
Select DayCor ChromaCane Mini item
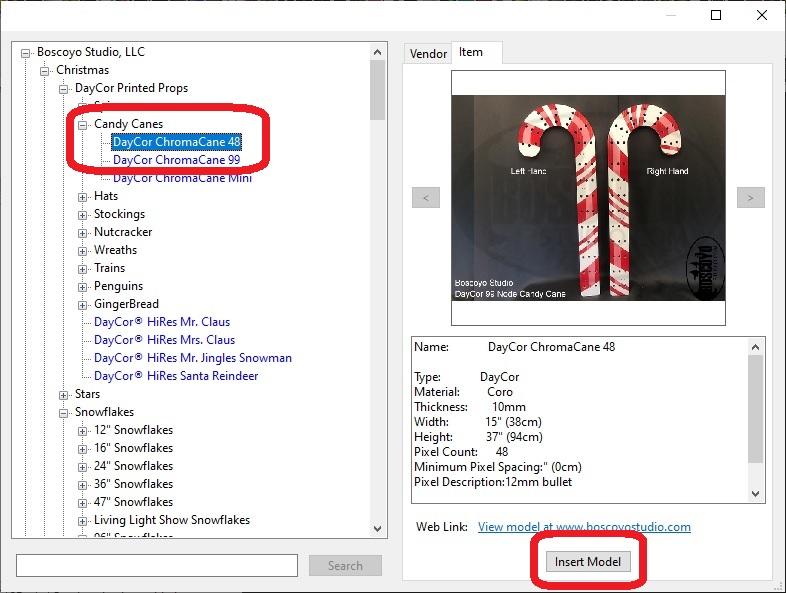[x=182, y=178]
